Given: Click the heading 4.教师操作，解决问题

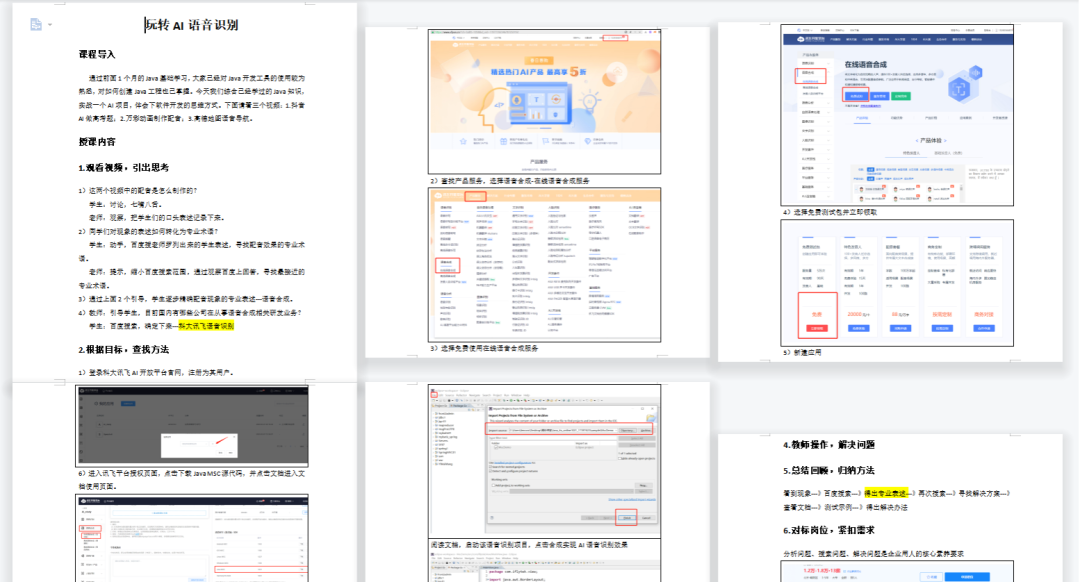Looking at the screenshot, I should tap(829, 444).
